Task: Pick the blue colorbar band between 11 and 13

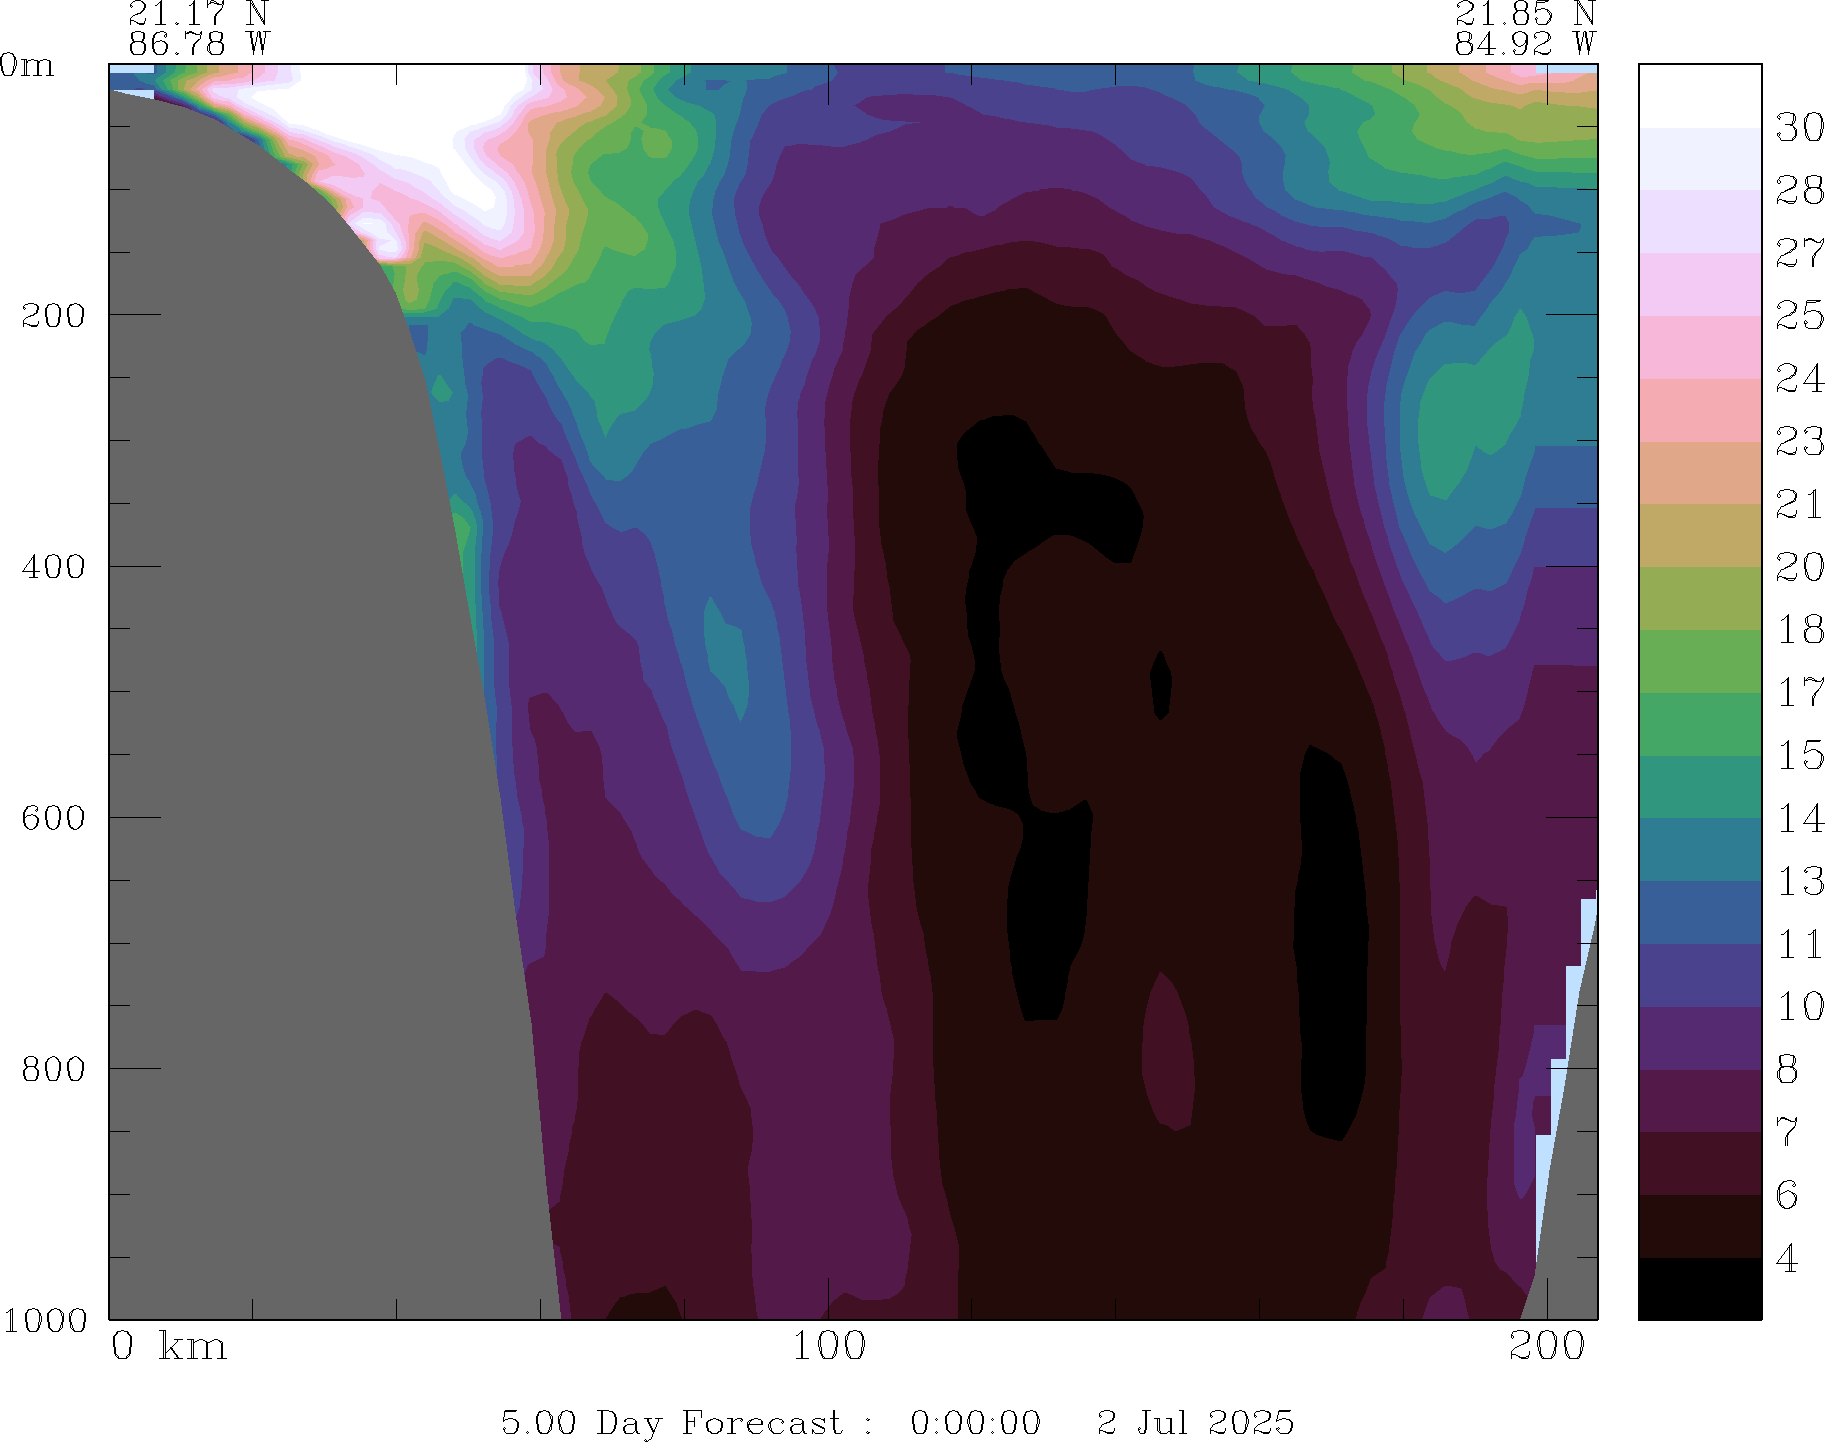Action: [x=1699, y=912]
